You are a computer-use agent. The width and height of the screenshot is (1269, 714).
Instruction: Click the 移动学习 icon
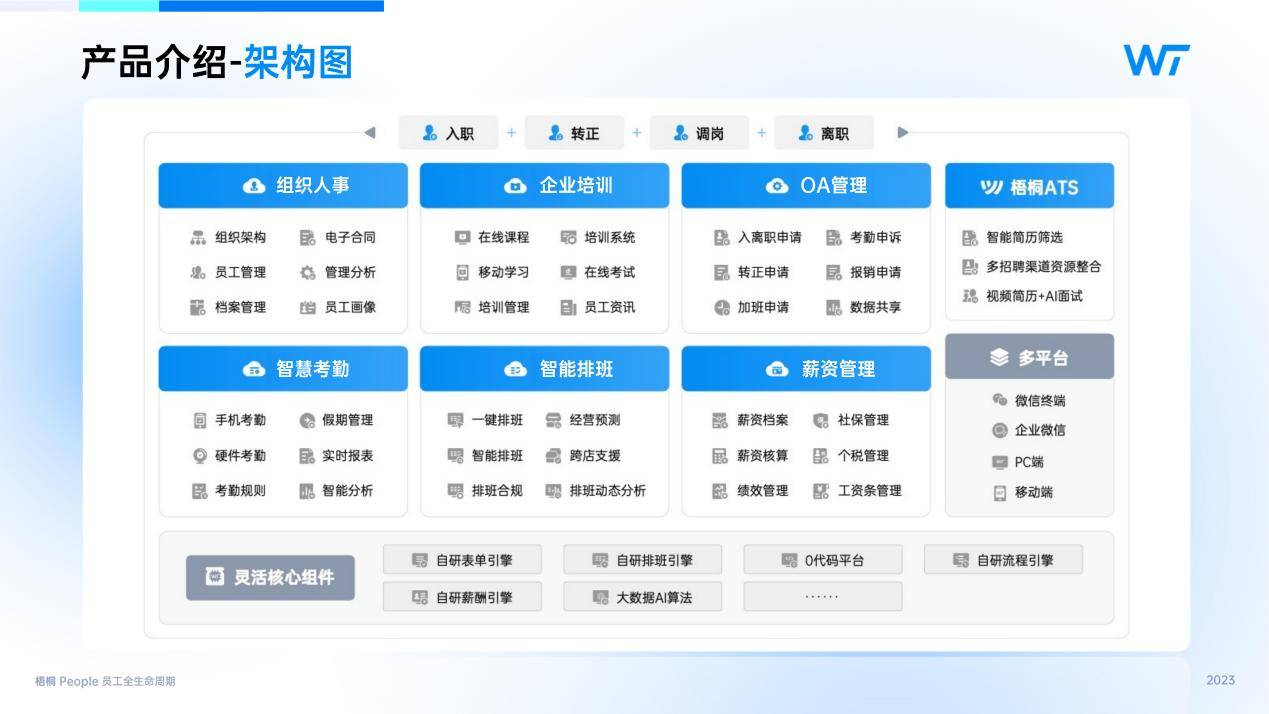point(462,272)
